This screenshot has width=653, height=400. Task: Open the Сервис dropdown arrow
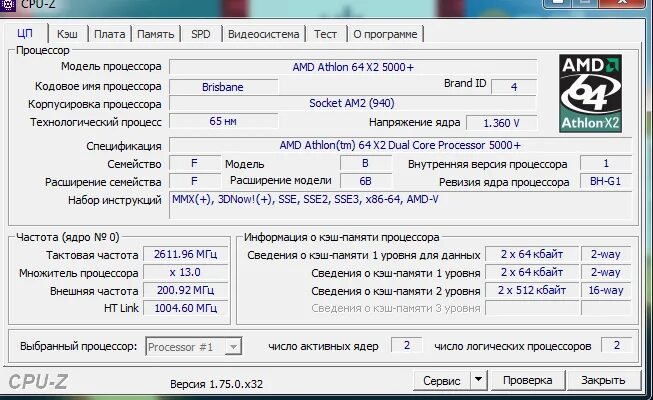[479, 380]
